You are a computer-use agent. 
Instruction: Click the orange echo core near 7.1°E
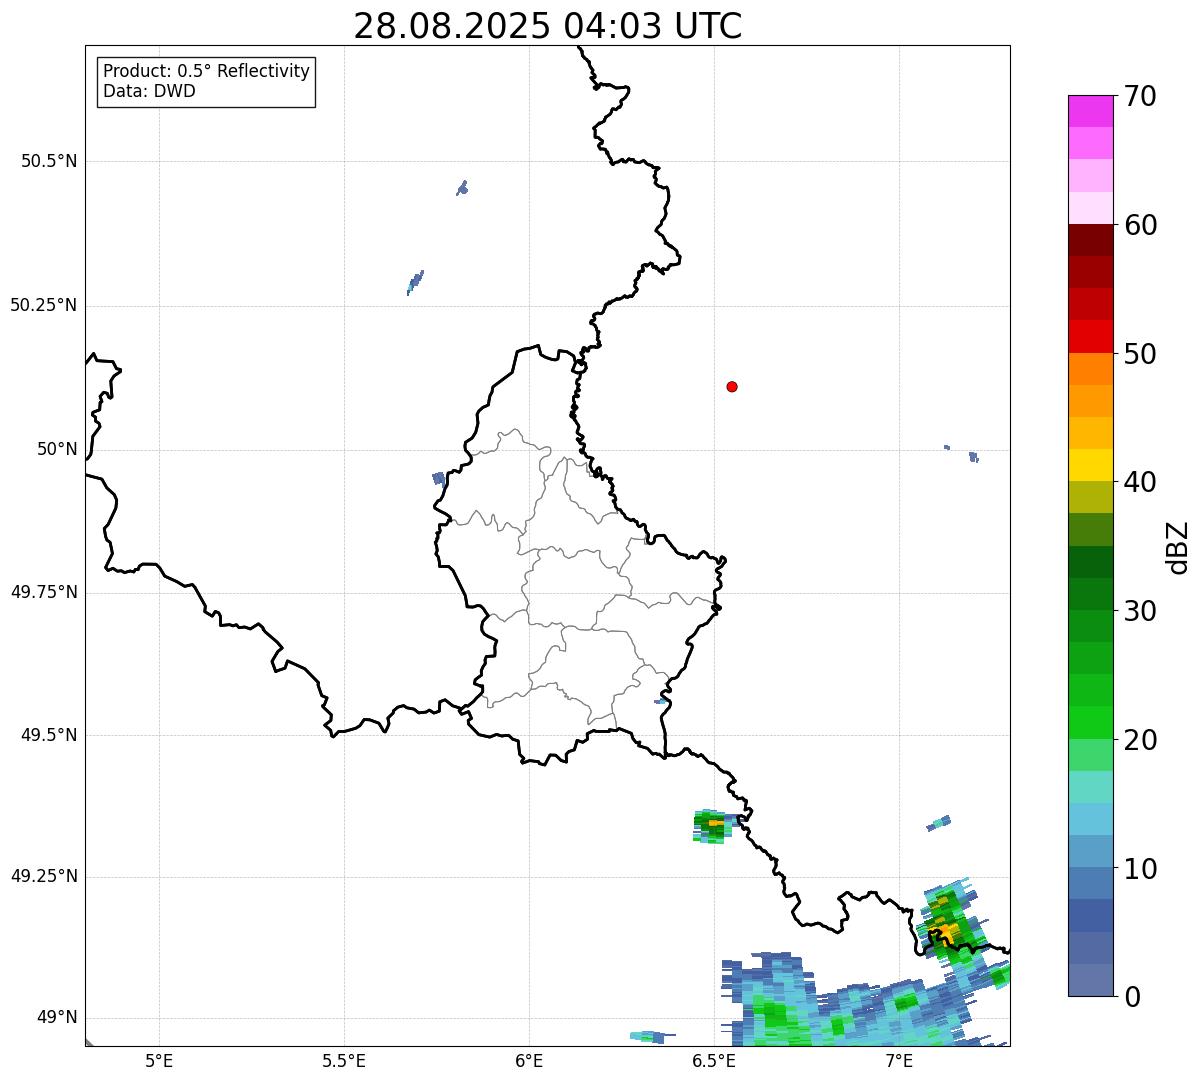[x=946, y=932]
